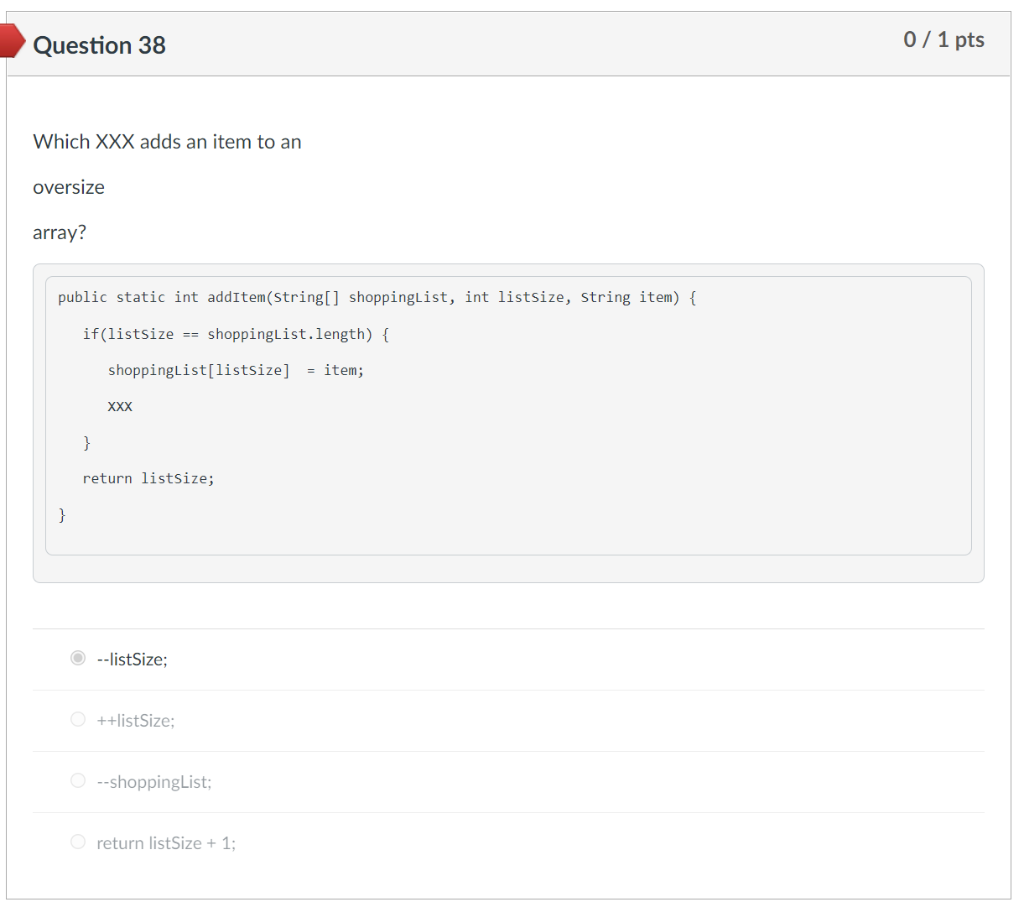This screenshot has height=902, width=1024.
Task: Click the word oversize in the question
Action: [69, 187]
